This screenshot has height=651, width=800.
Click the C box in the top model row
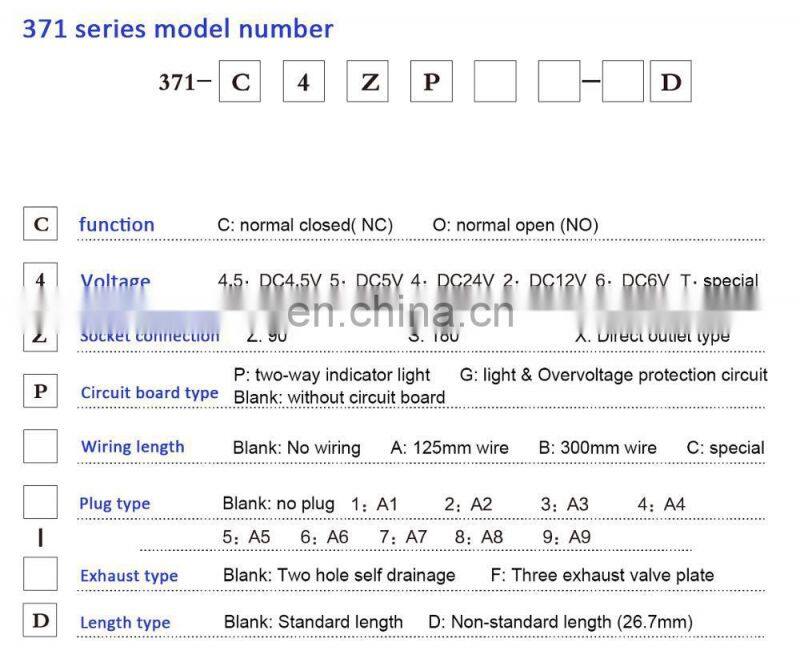point(240,82)
